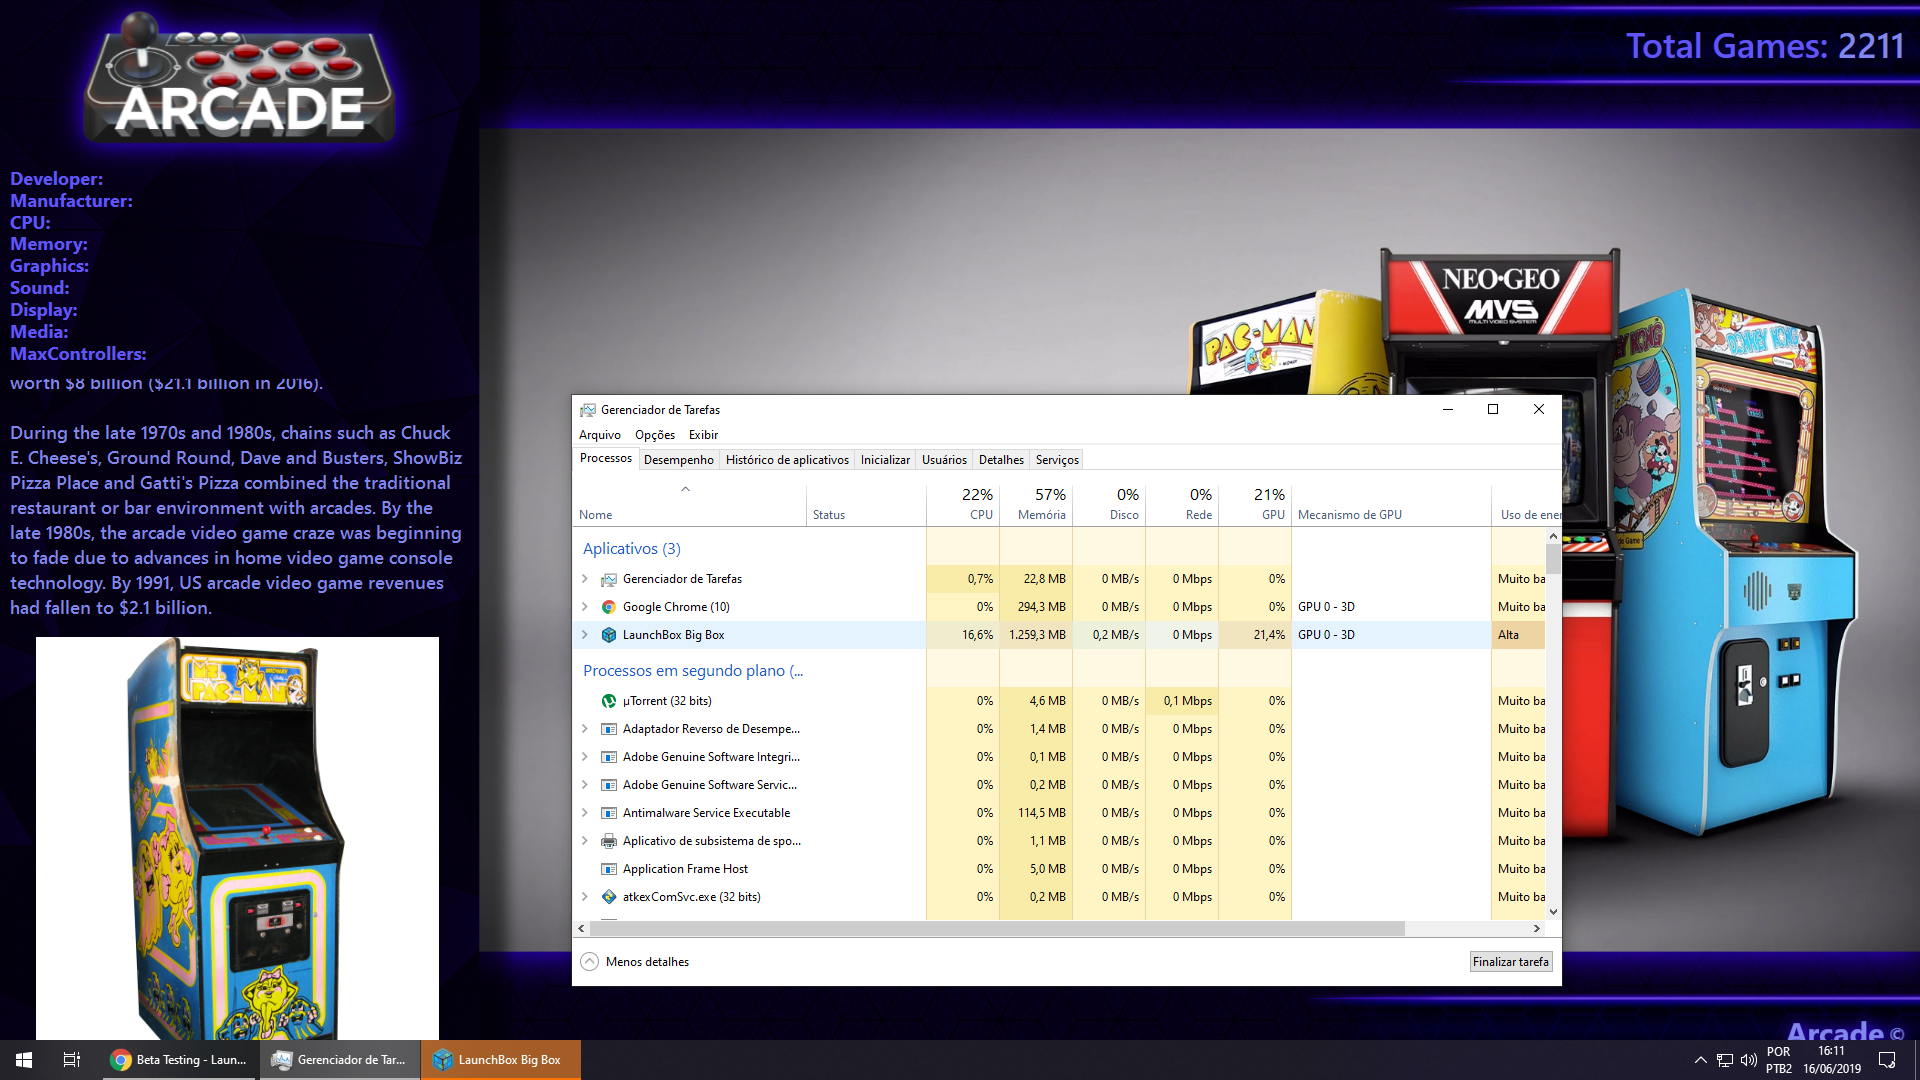Click the Status column header
This screenshot has height=1080, width=1920.
click(x=866, y=504)
